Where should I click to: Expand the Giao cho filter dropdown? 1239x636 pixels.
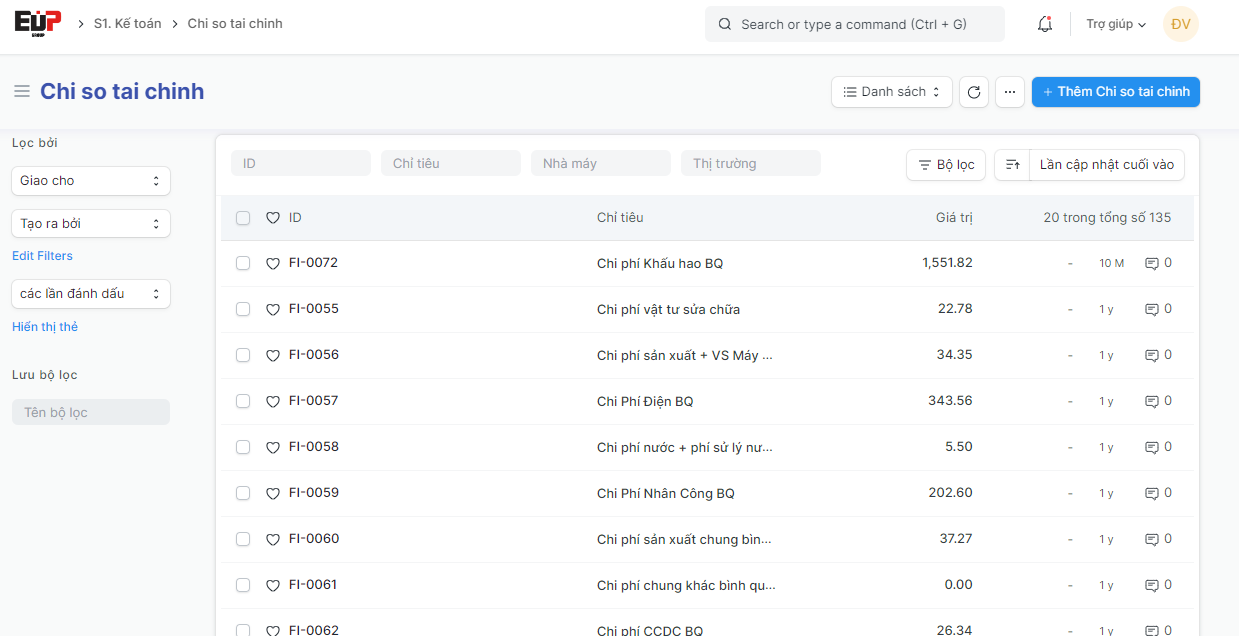[x=90, y=181]
